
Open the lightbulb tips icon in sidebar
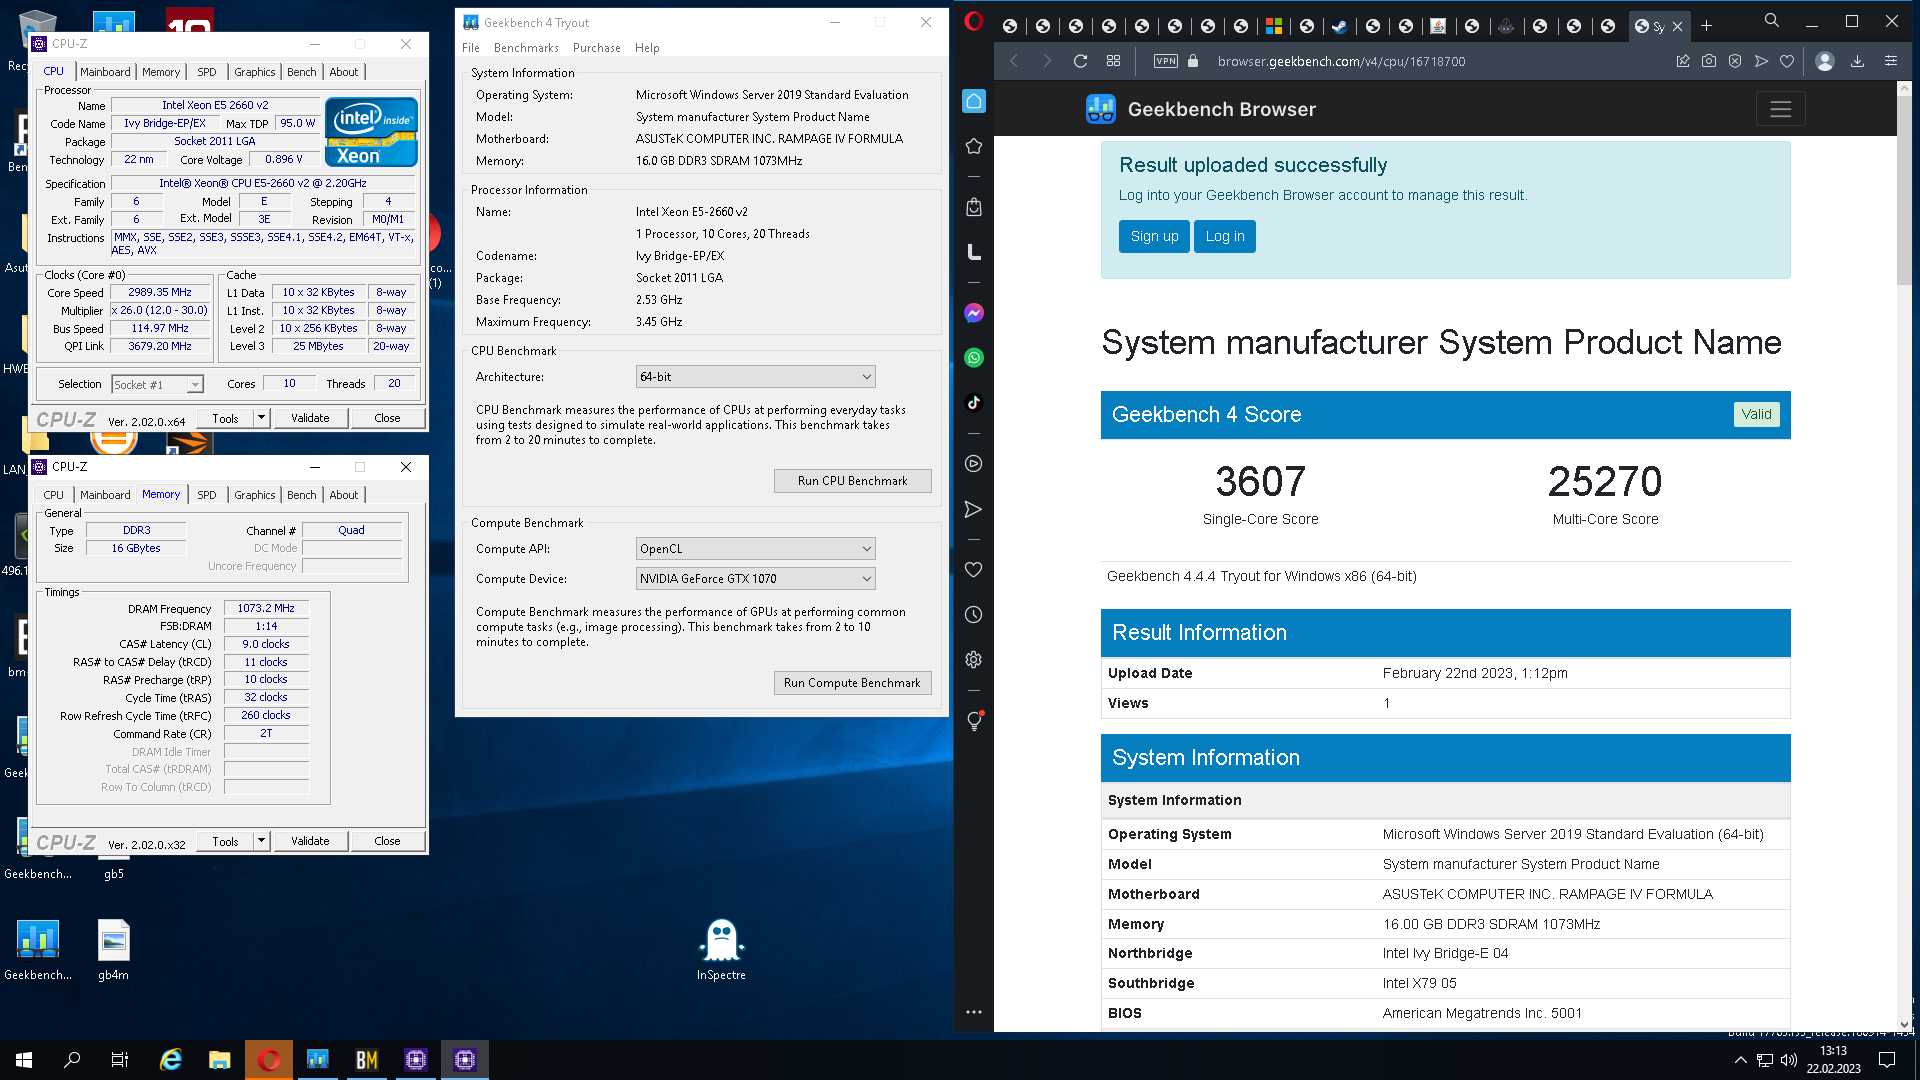pyautogui.click(x=974, y=721)
